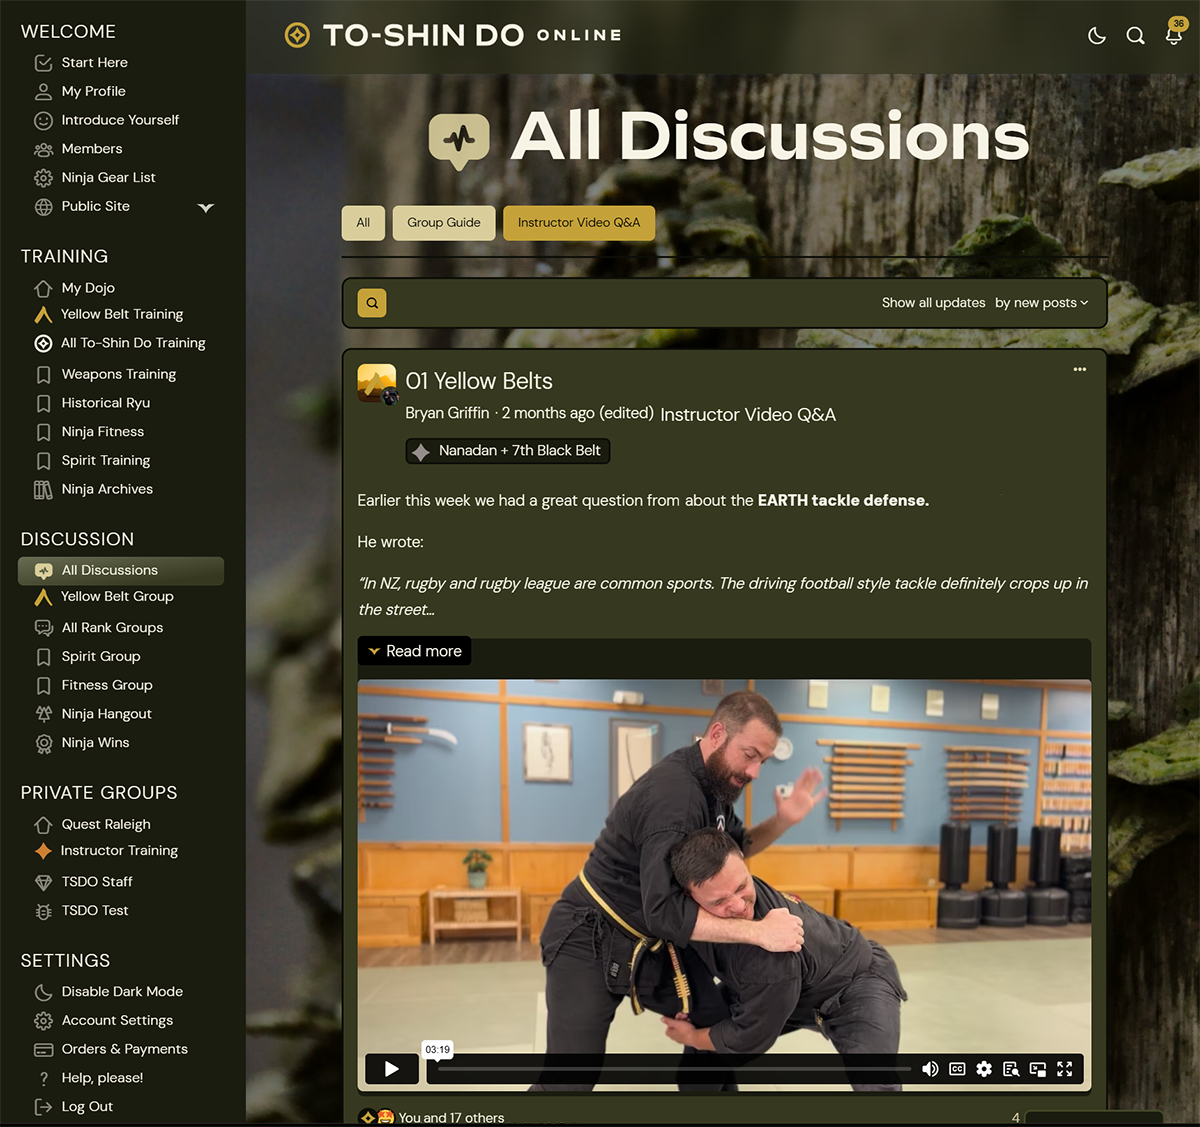
Task: Select the All filter chip
Action: point(363,222)
